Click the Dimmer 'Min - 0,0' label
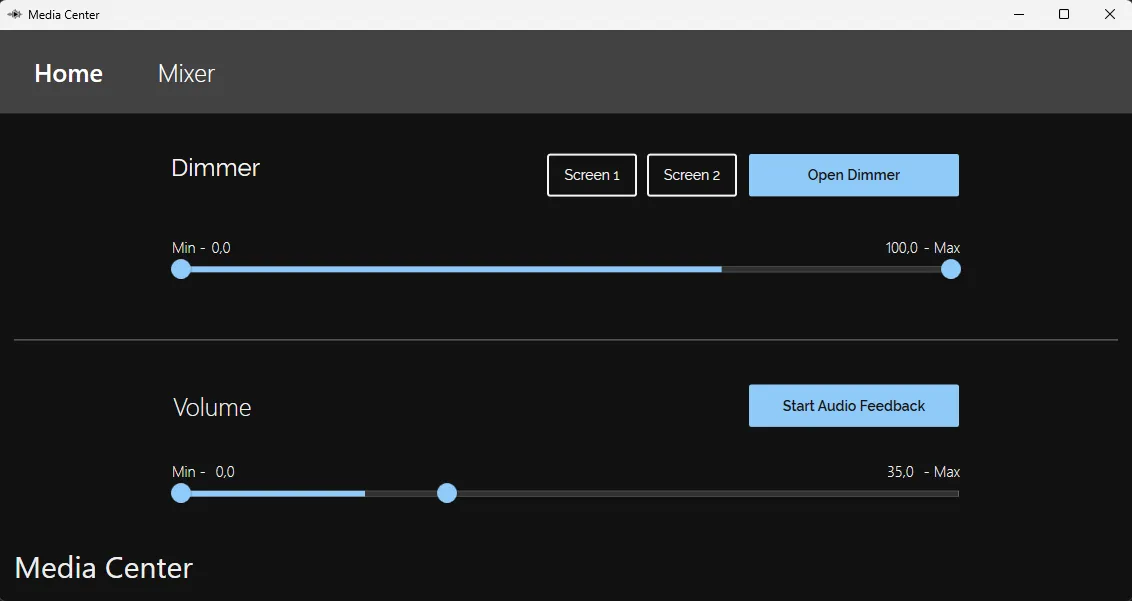Screen dimensions: 1132x601 click(x=201, y=248)
